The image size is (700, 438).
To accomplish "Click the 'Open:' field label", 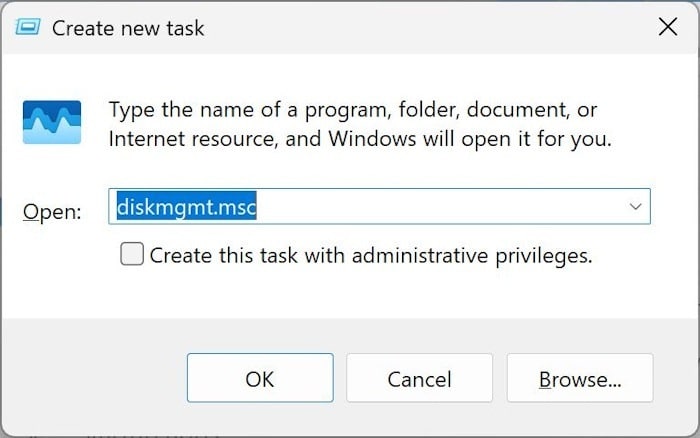I will pos(51,211).
